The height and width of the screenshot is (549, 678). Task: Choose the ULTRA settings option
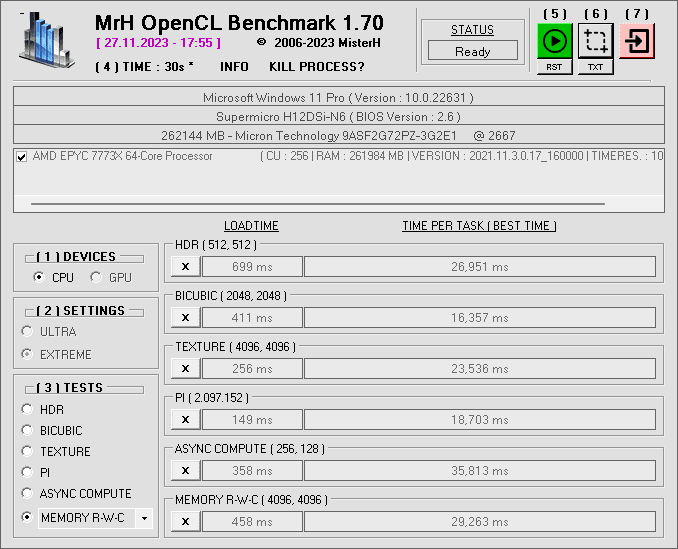tap(27, 332)
